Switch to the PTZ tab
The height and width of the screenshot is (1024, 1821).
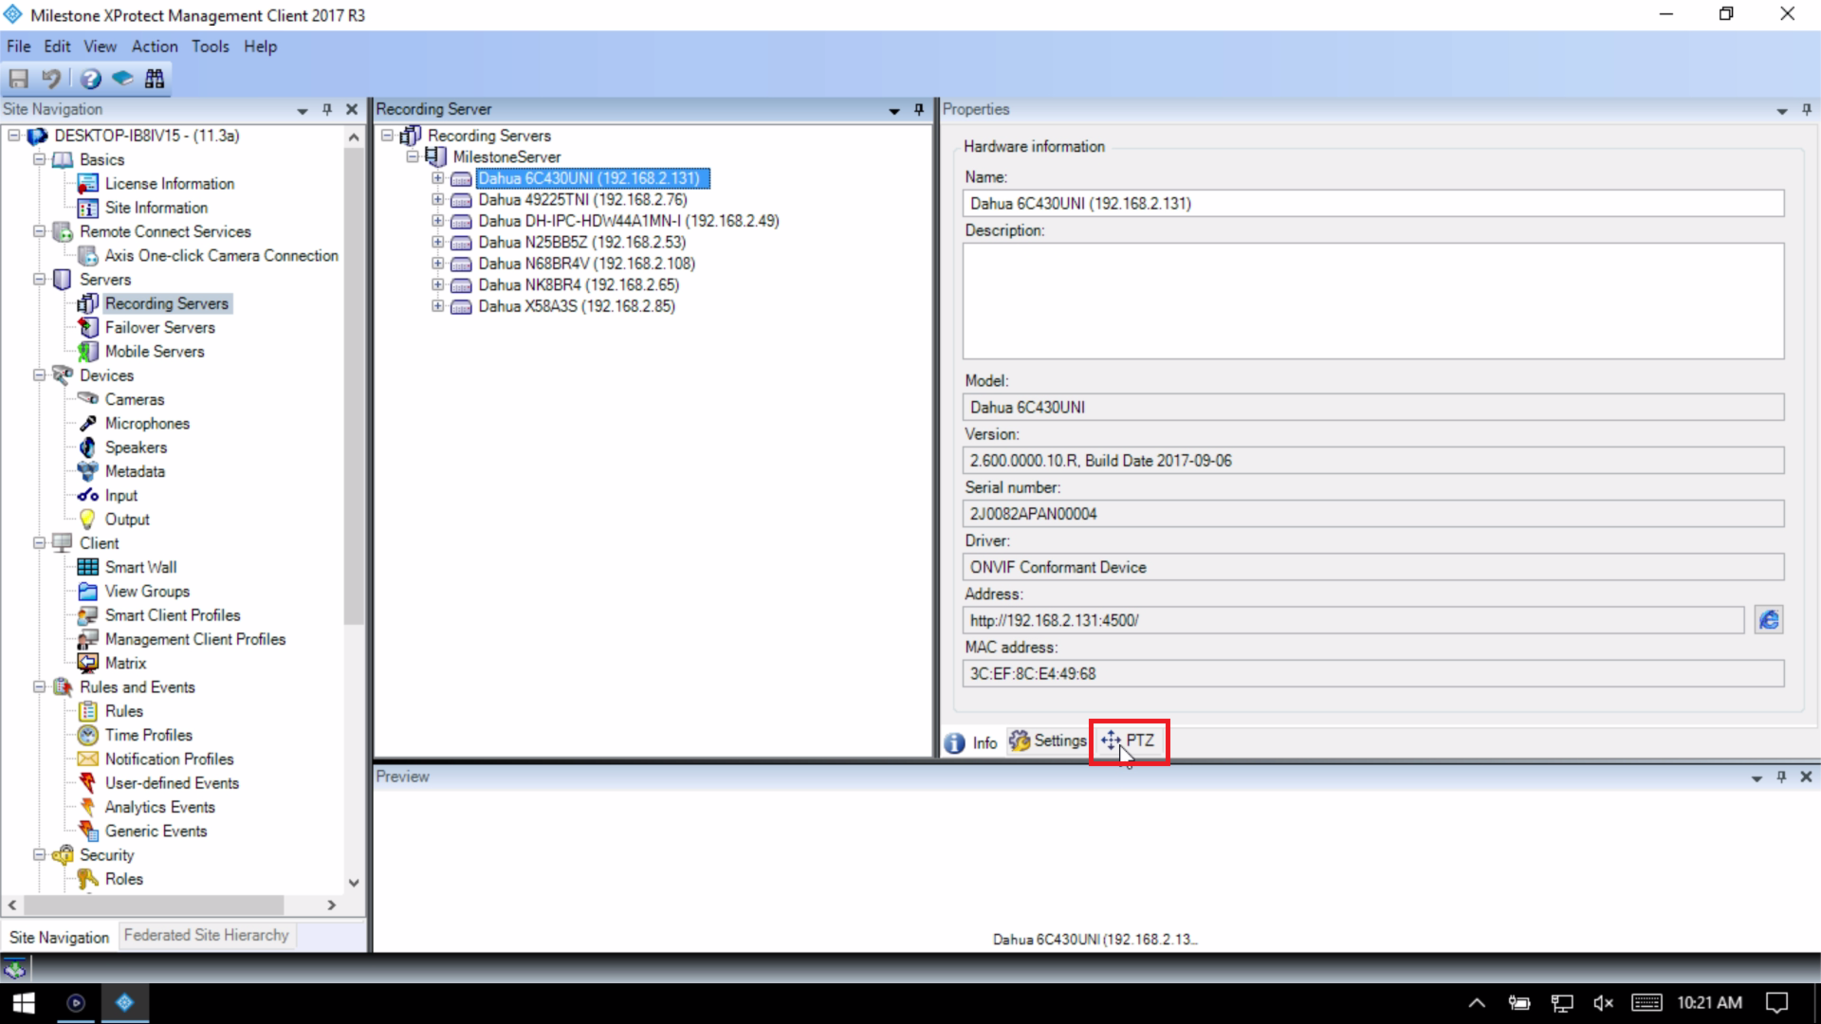[x=1128, y=741]
